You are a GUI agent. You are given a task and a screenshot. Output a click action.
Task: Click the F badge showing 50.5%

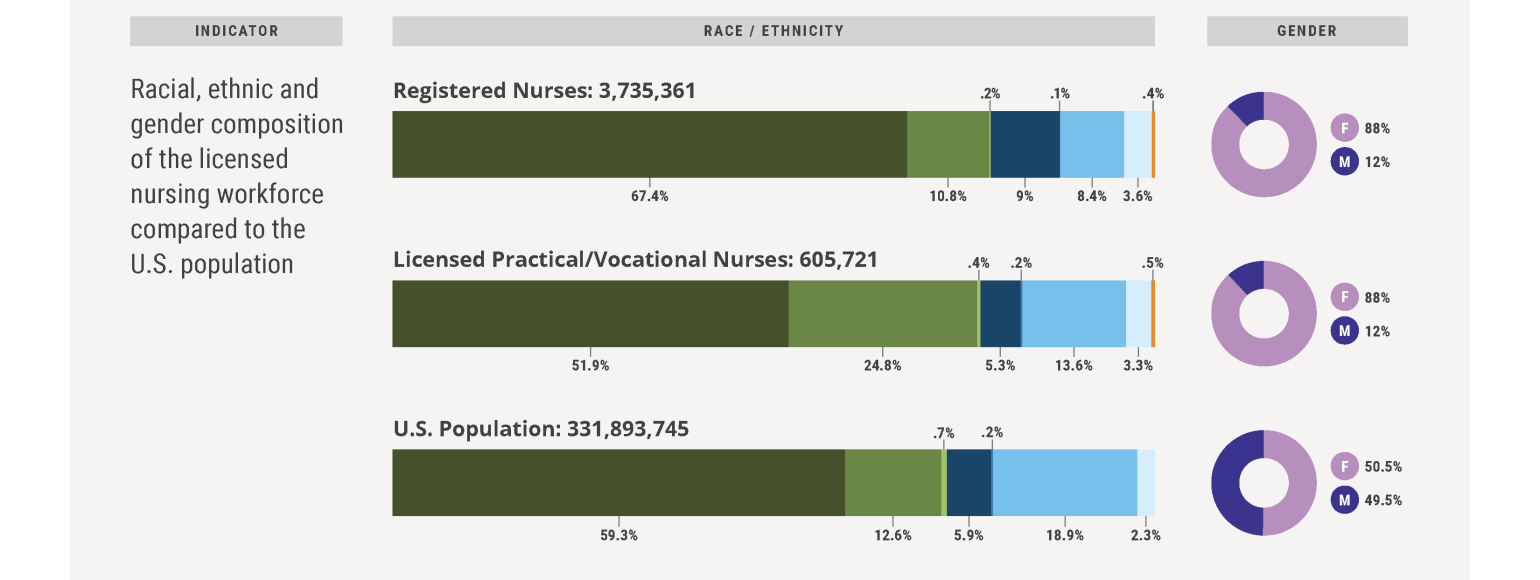point(1344,466)
